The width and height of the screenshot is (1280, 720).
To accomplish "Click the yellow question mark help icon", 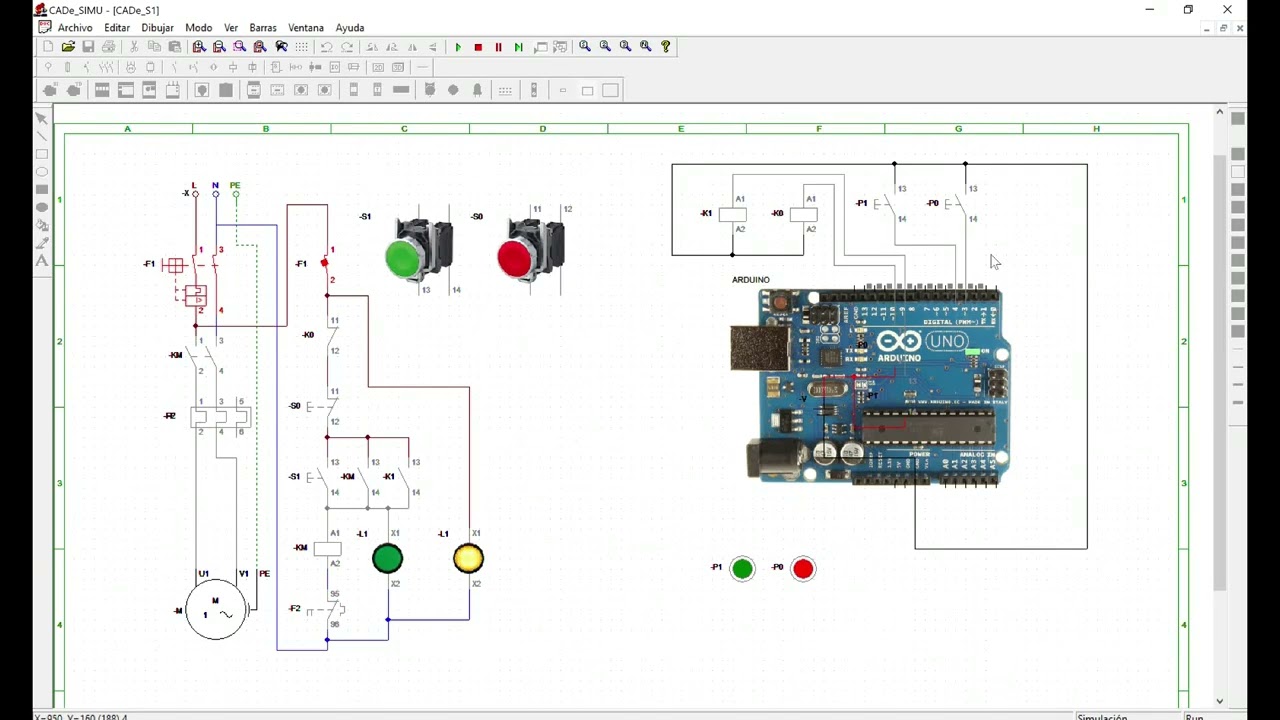I will 666,47.
